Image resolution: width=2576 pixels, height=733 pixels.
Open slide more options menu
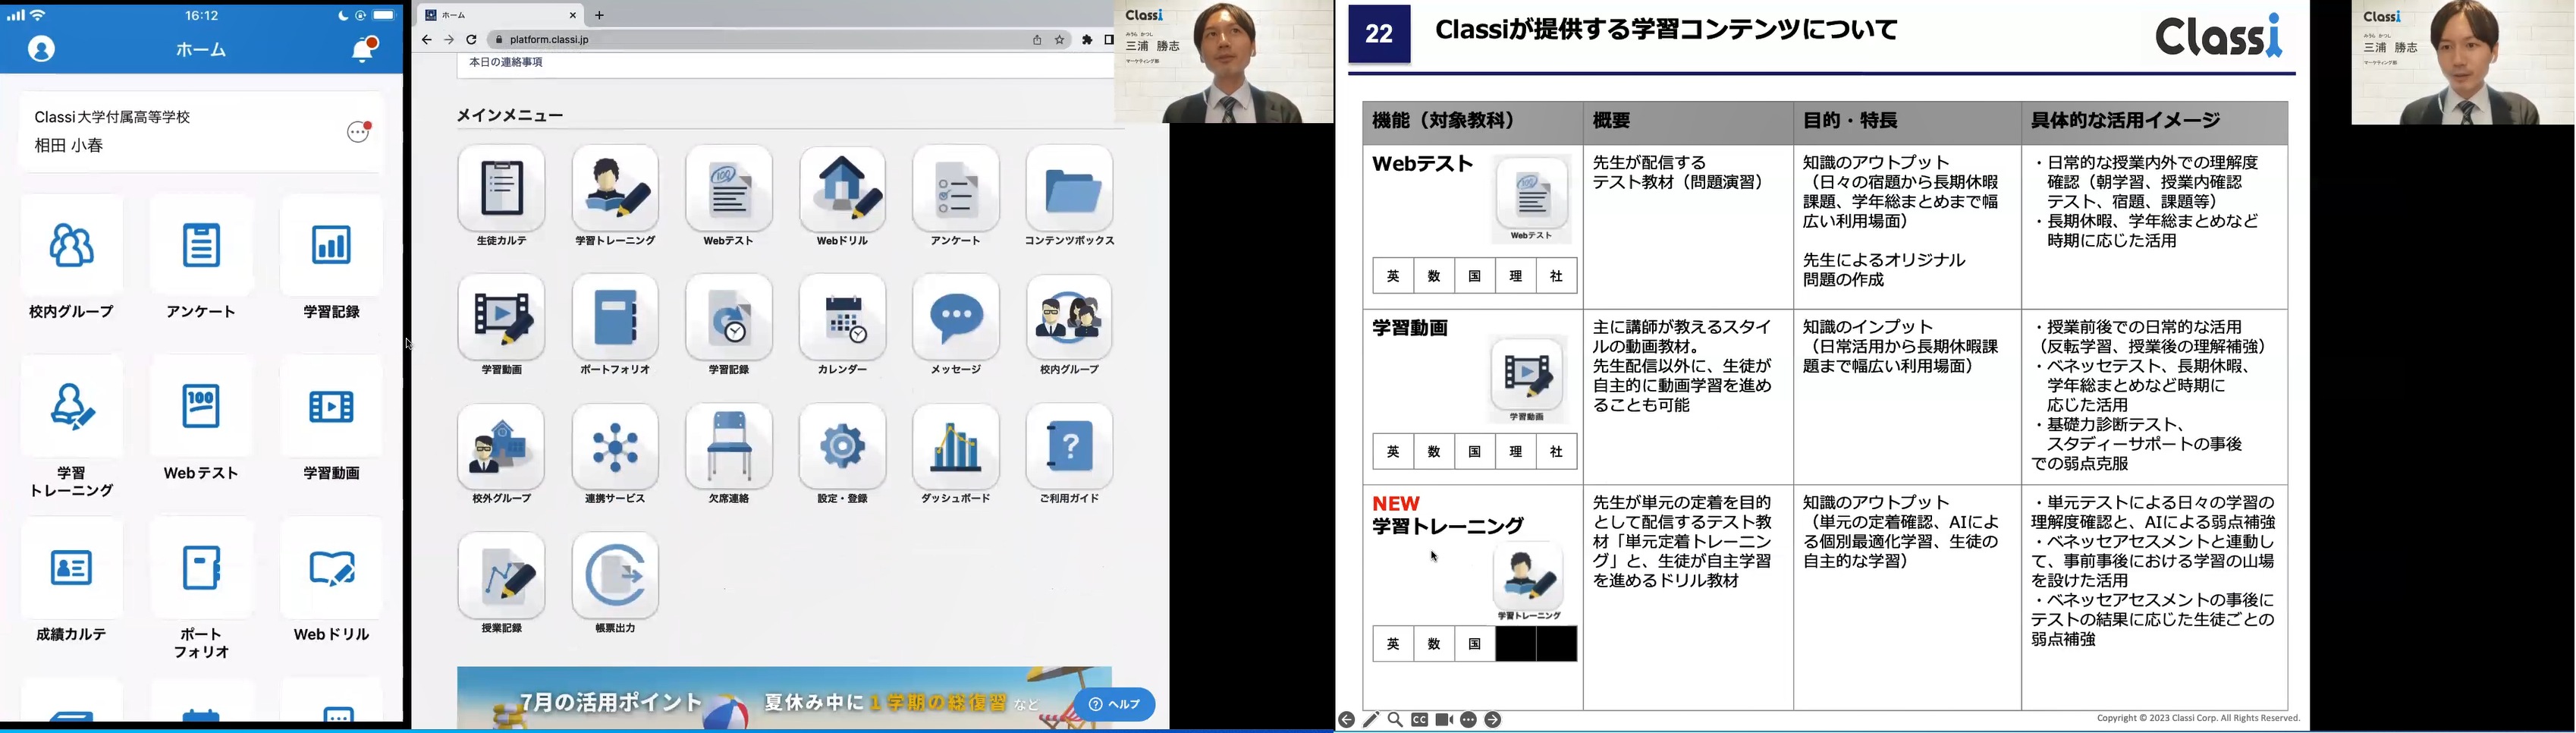pyautogui.click(x=1469, y=720)
